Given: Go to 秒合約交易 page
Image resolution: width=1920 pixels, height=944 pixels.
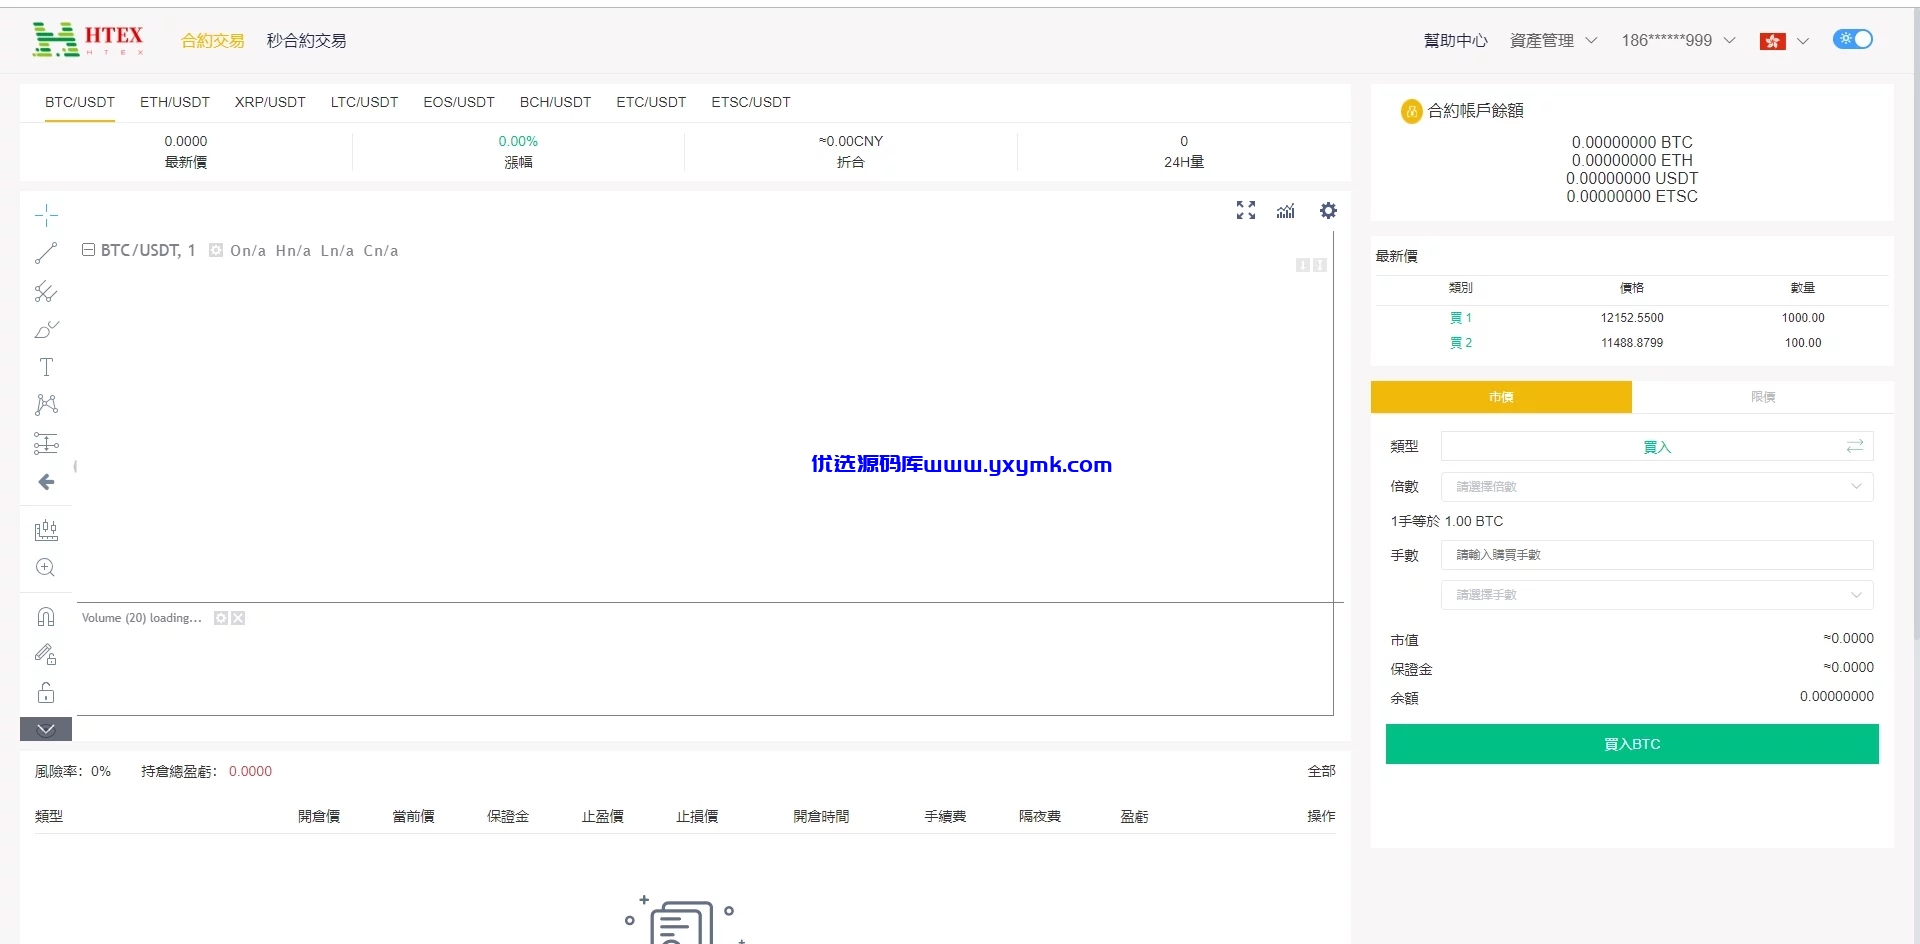Looking at the screenshot, I should [306, 40].
